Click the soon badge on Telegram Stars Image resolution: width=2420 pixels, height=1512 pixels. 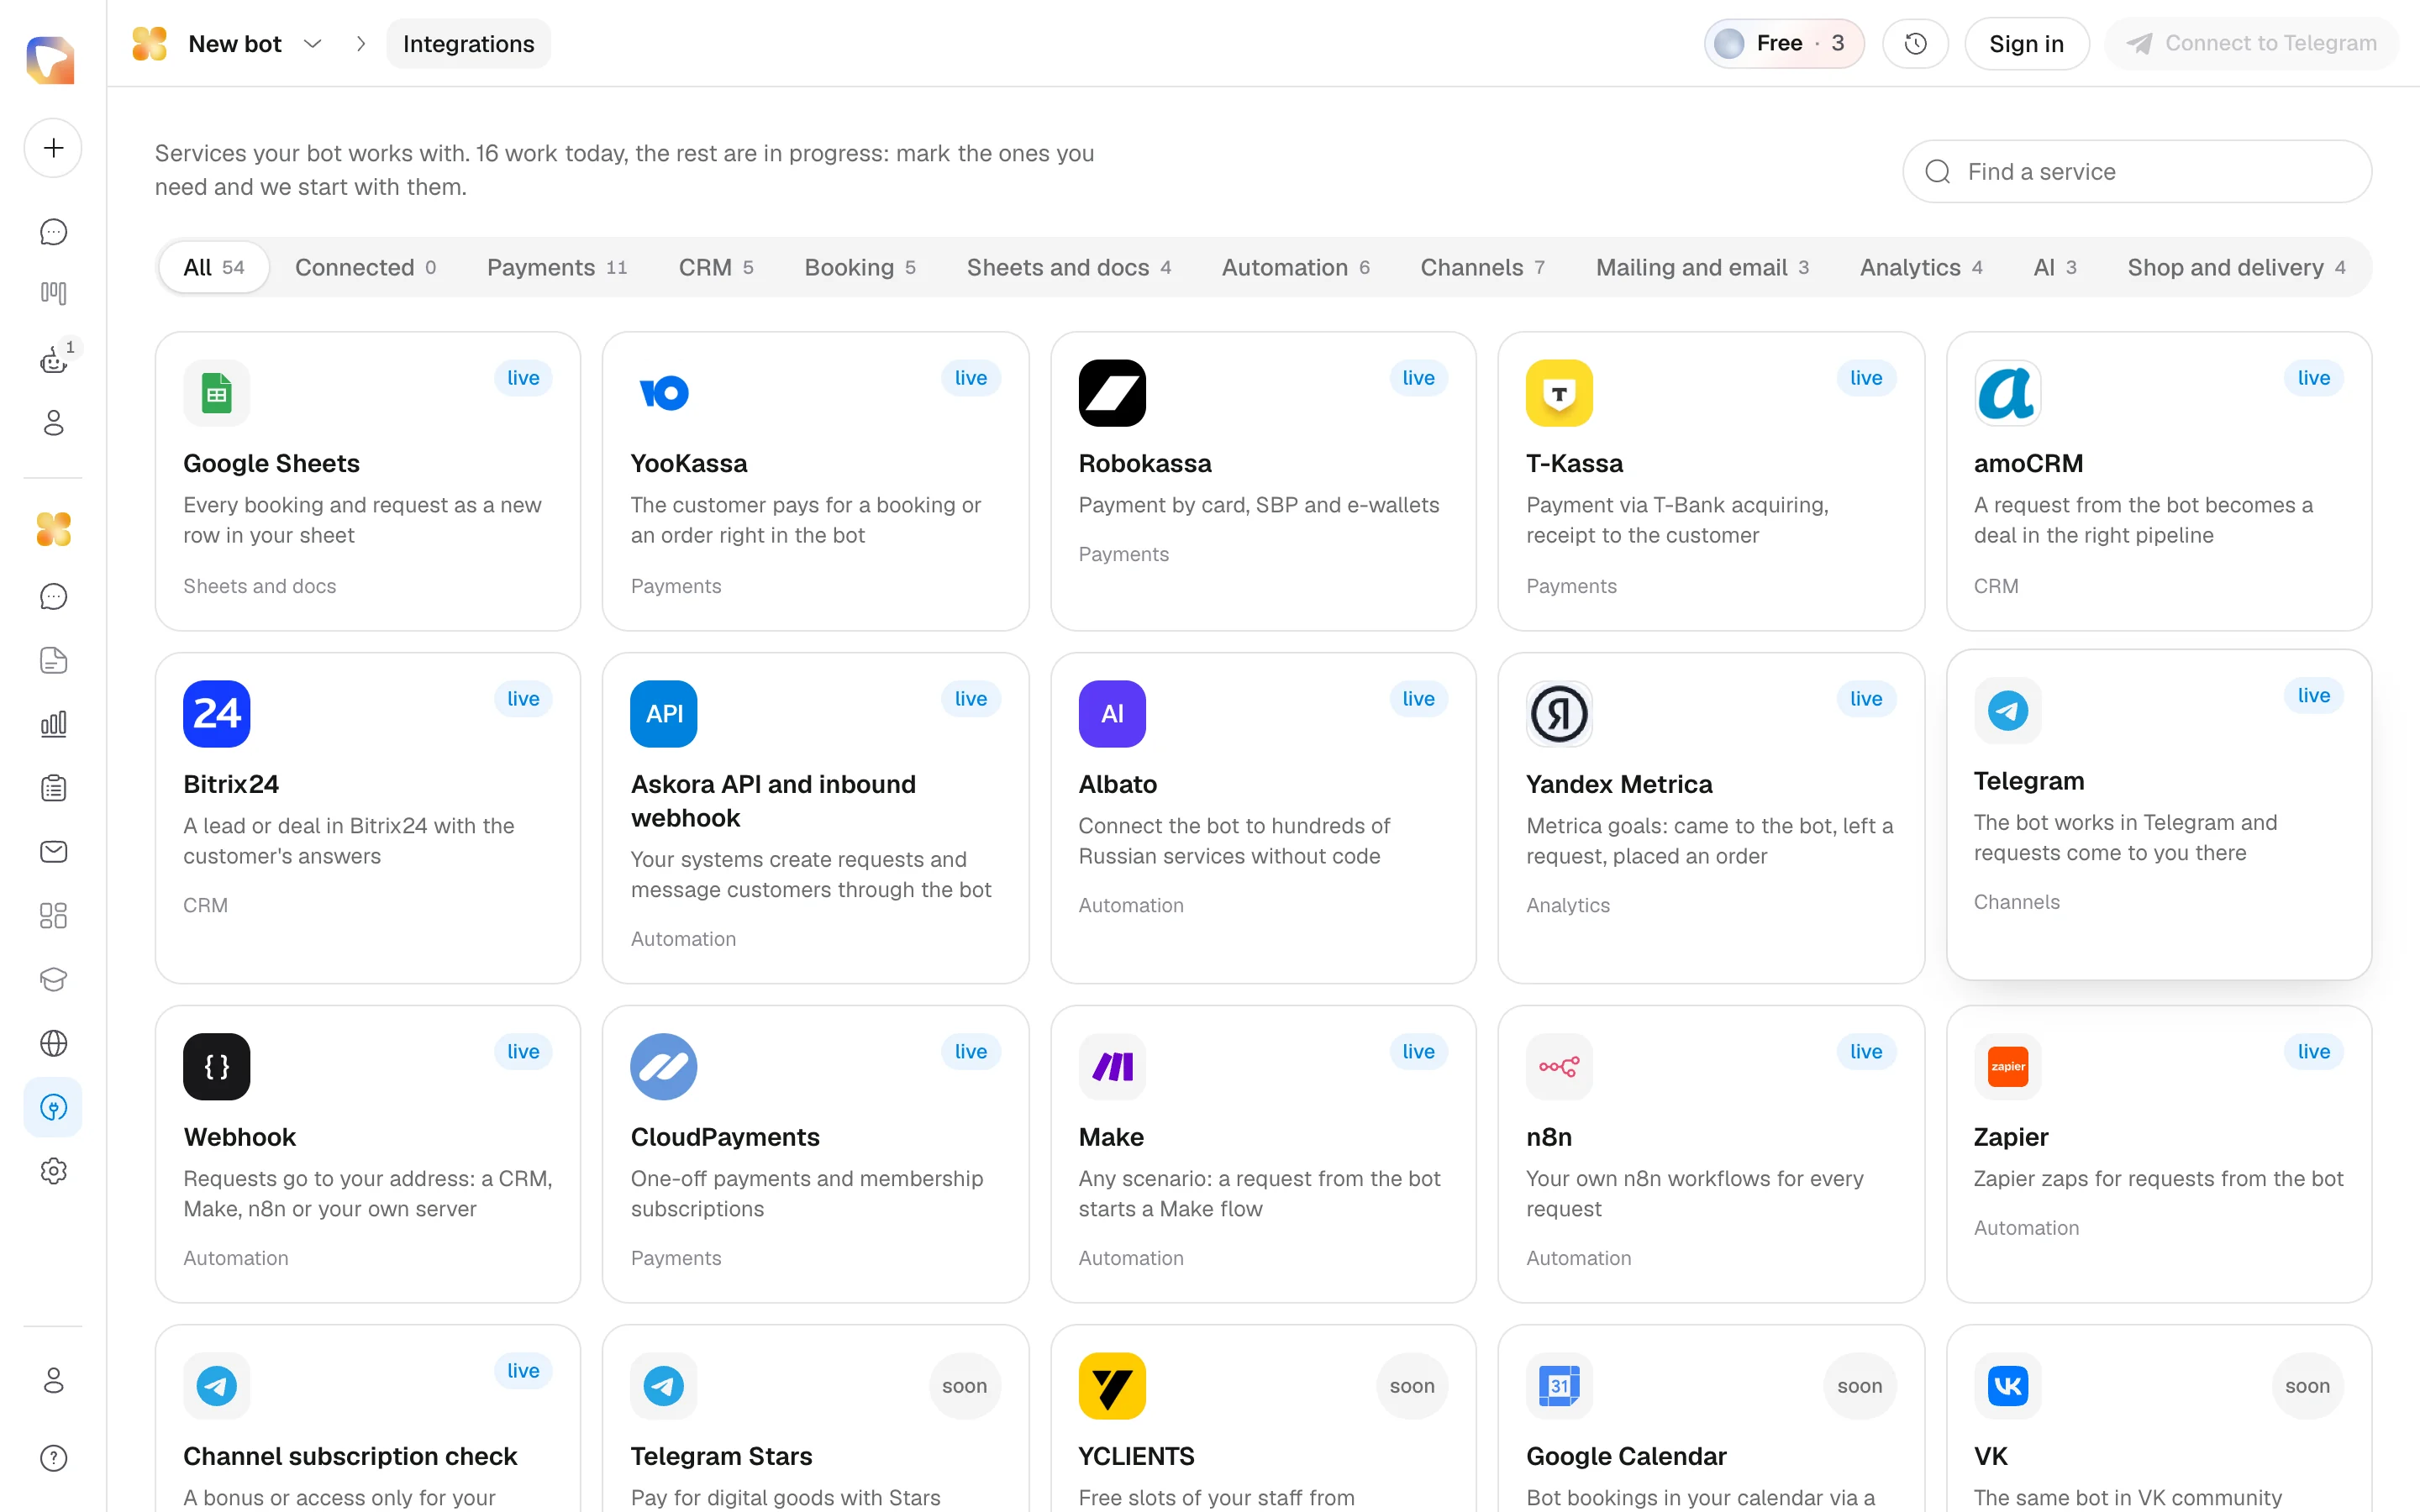(x=964, y=1386)
